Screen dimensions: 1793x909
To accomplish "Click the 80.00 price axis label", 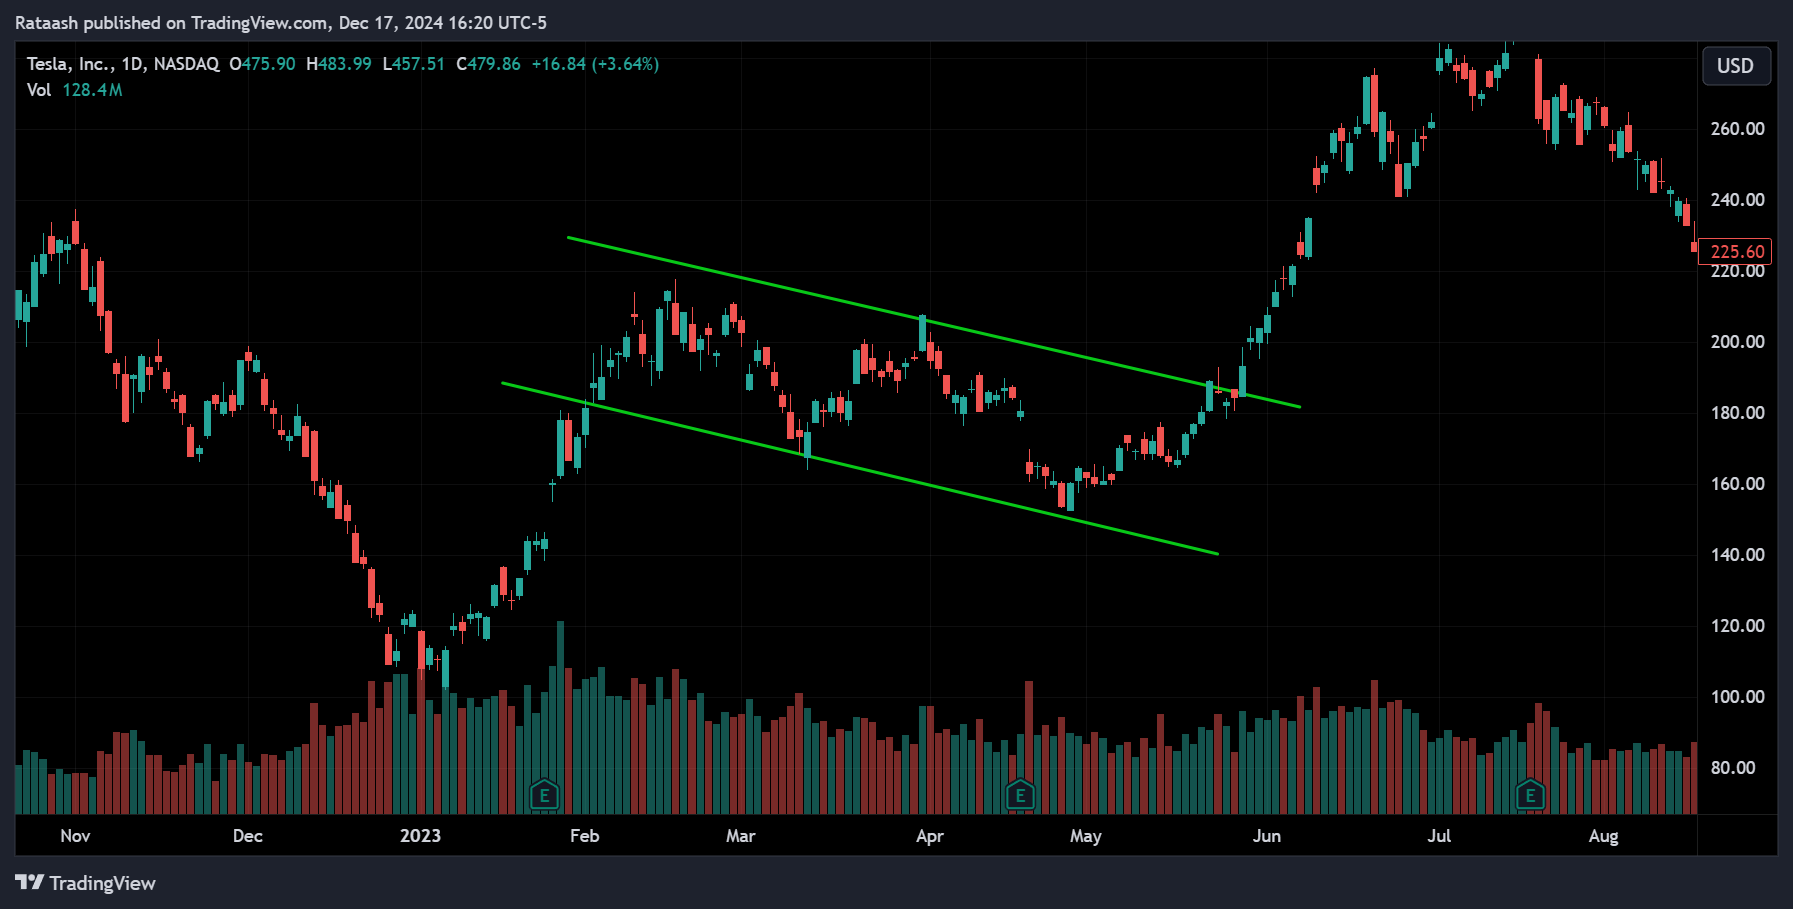I will pyautogui.click(x=1733, y=768).
